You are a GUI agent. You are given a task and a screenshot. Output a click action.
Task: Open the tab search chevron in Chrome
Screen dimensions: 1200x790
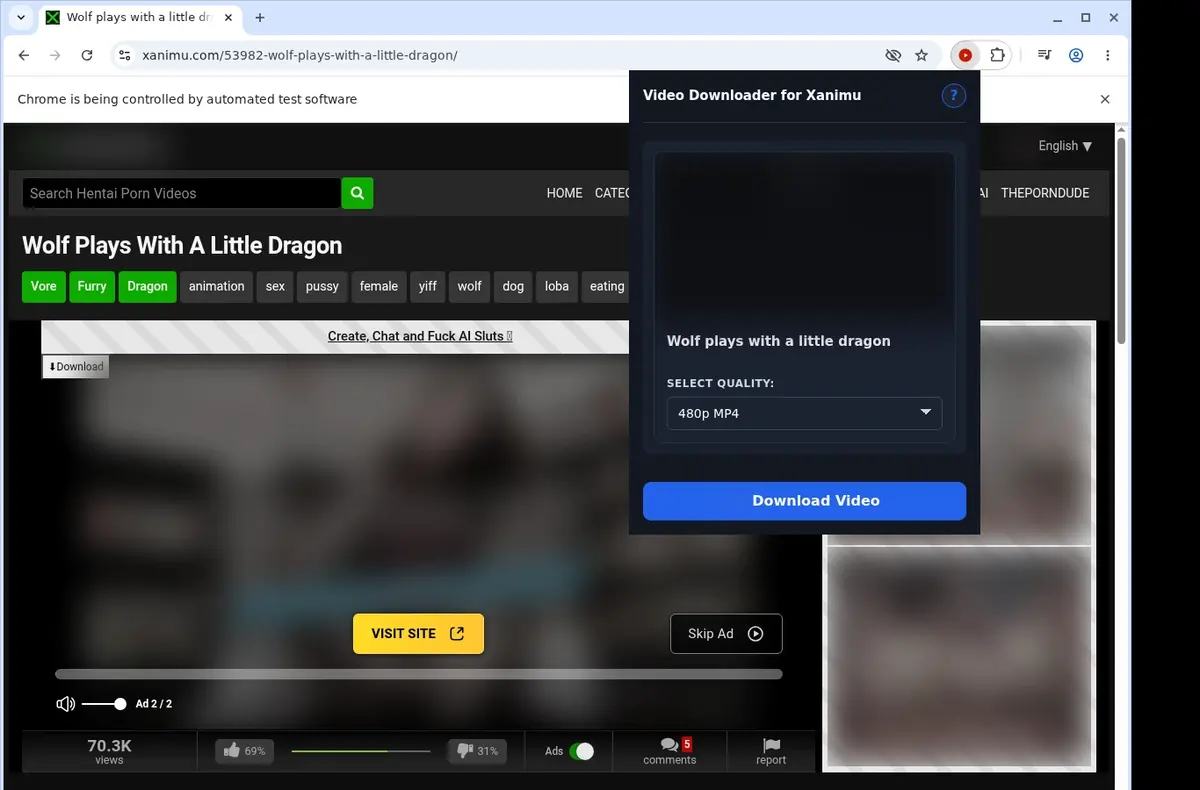(21, 17)
